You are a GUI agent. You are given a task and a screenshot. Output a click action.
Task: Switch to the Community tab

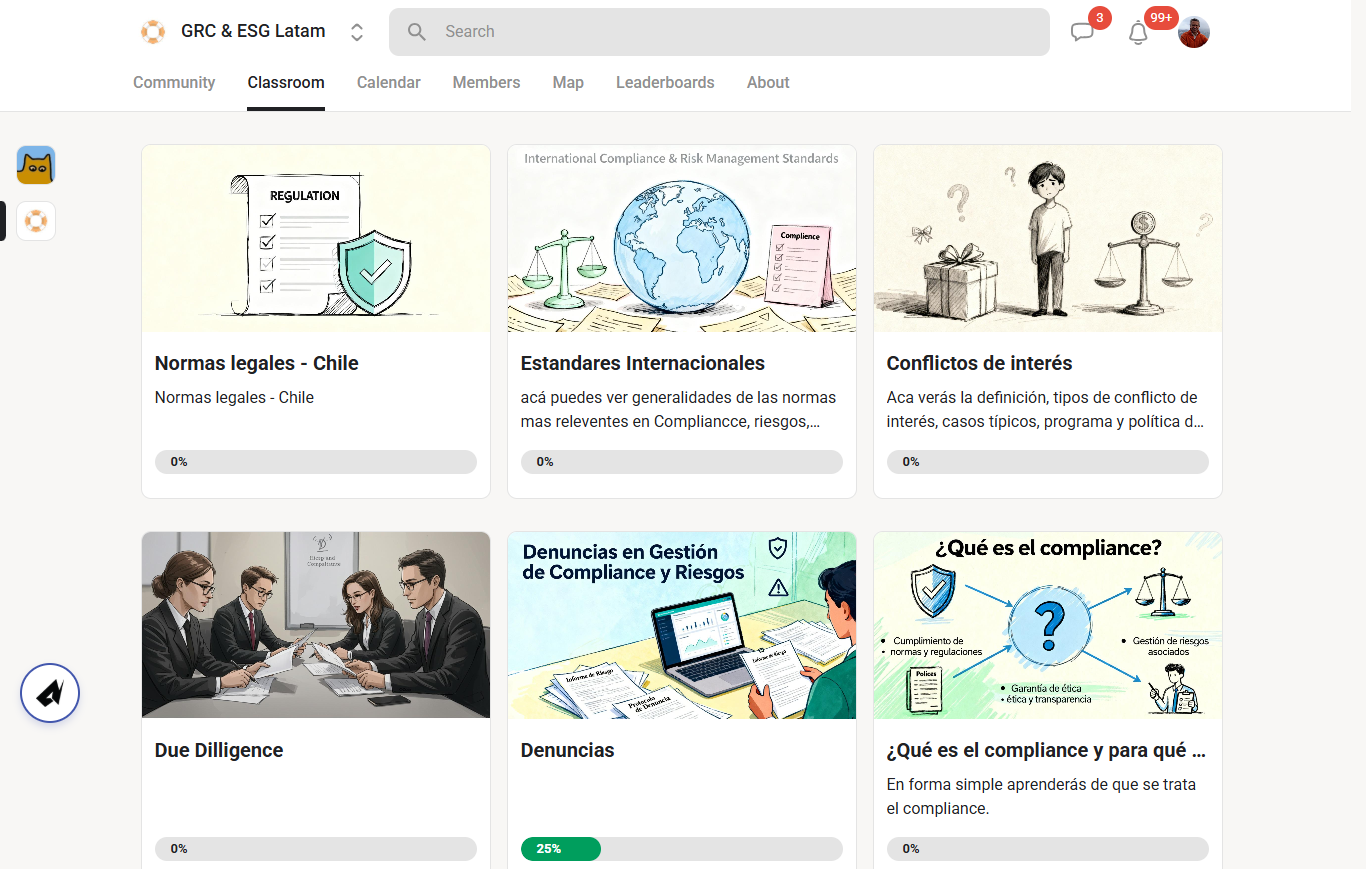coord(174,82)
